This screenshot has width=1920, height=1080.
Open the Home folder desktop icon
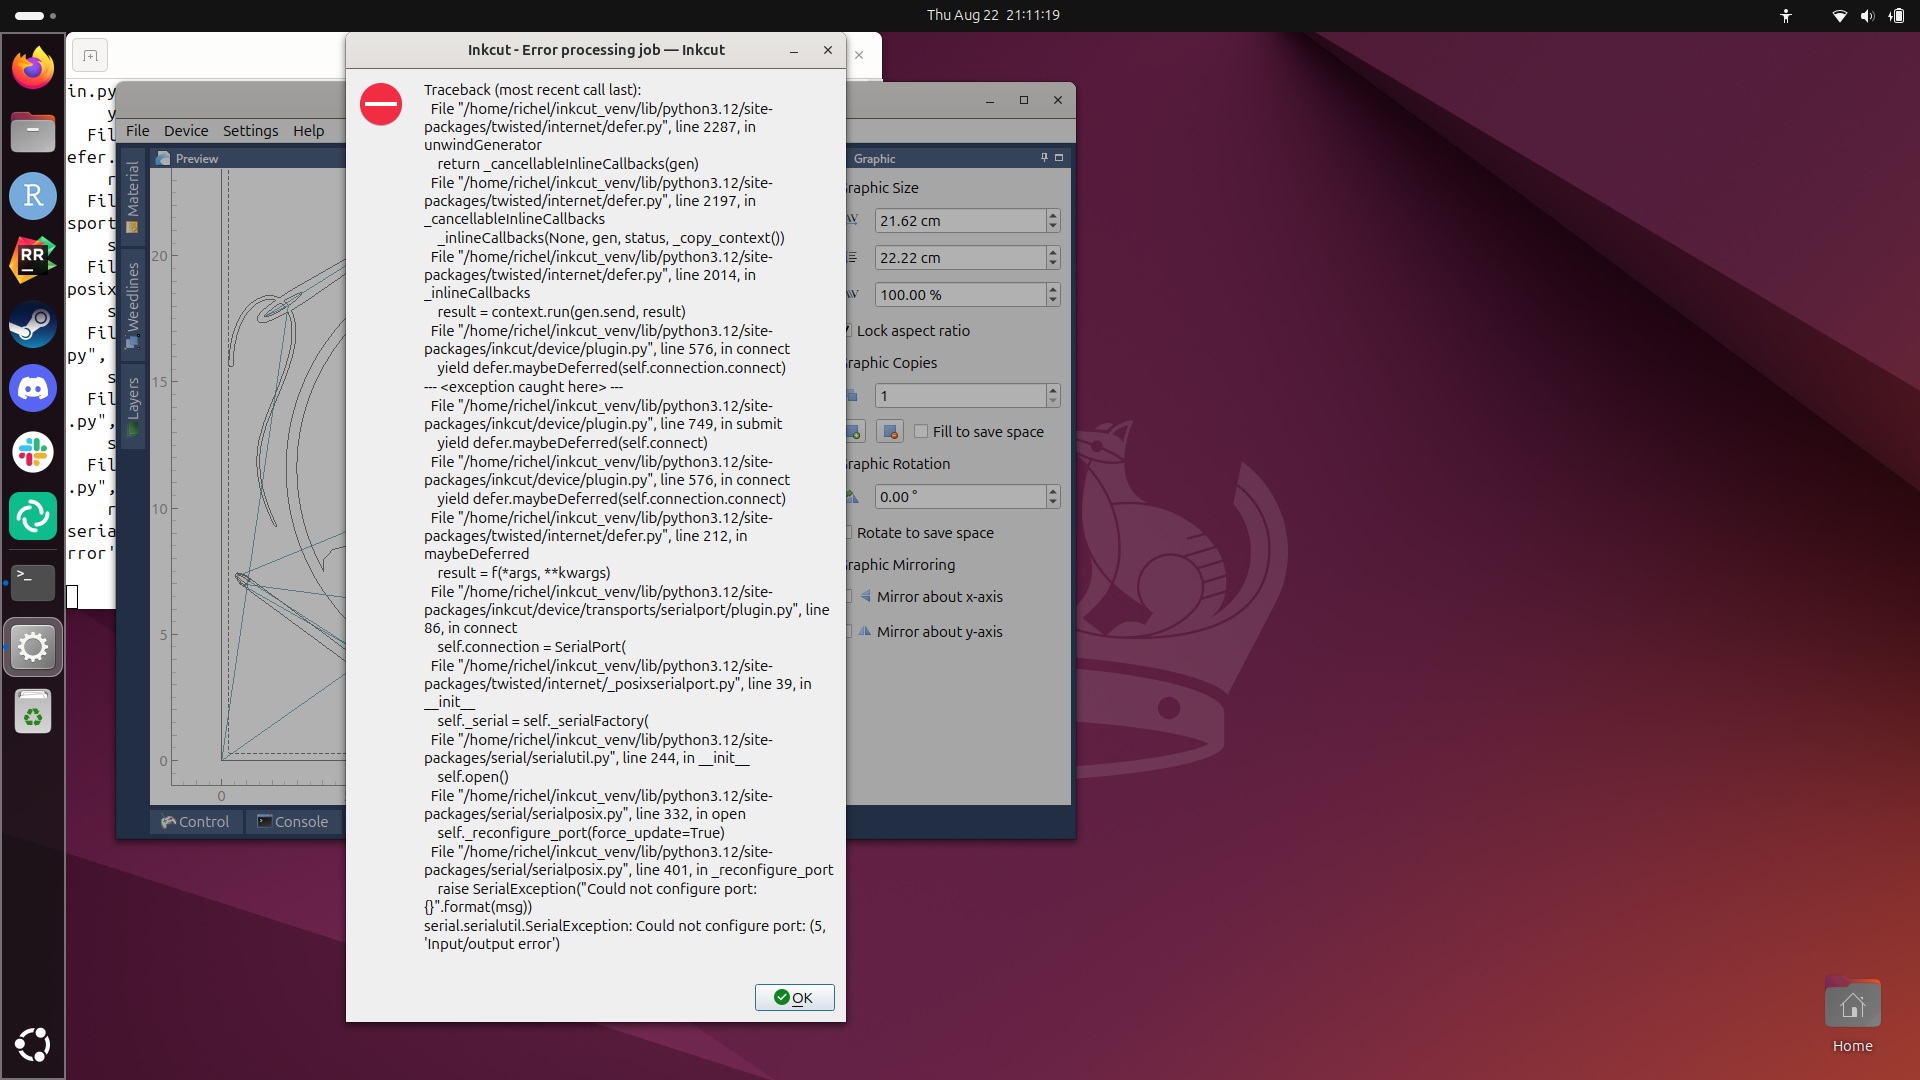(1852, 1016)
